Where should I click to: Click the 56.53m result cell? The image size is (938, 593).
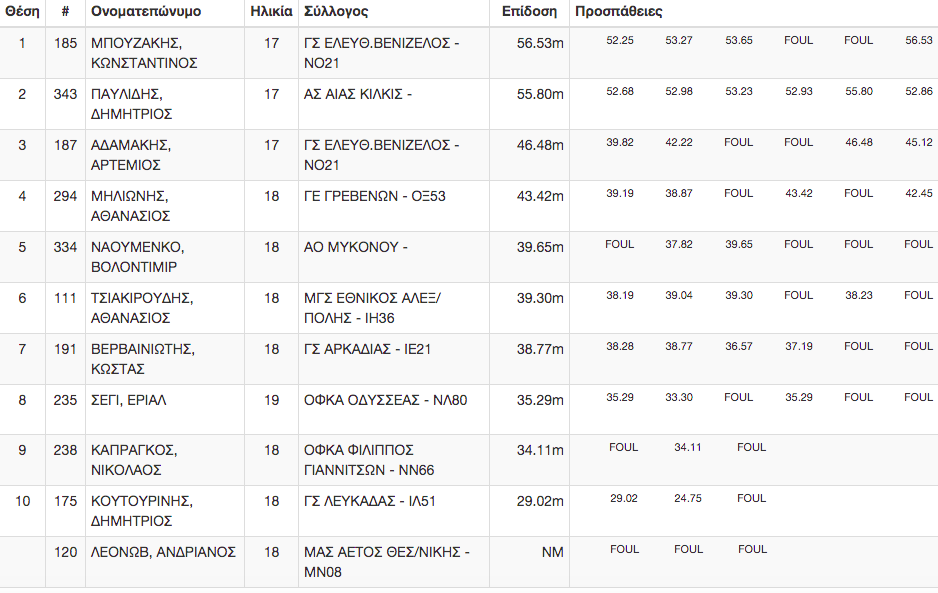pyautogui.click(x=540, y=43)
